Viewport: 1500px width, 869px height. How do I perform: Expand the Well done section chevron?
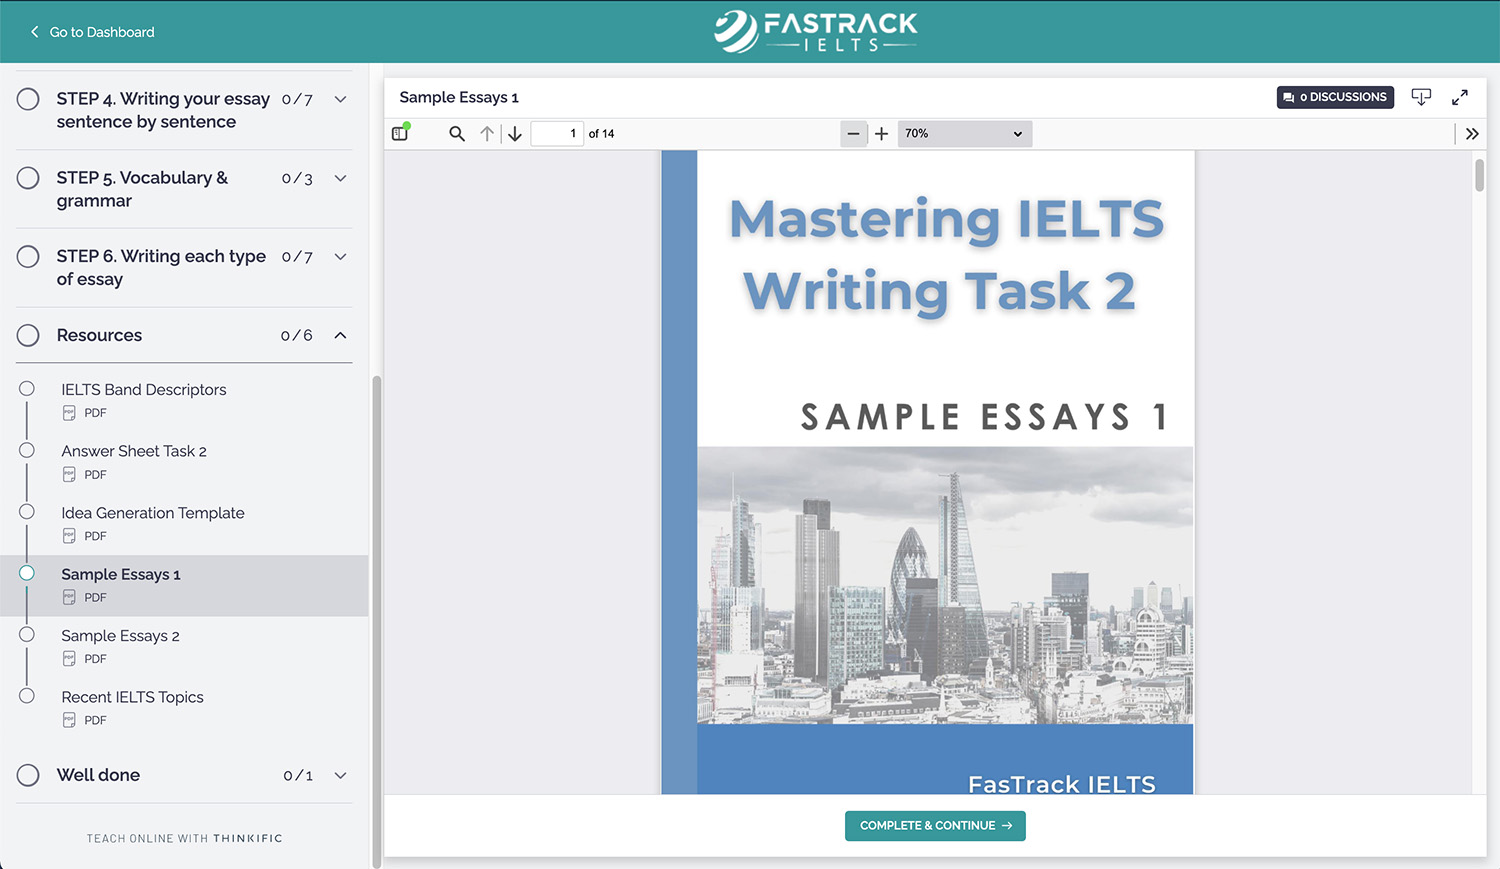point(340,775)
